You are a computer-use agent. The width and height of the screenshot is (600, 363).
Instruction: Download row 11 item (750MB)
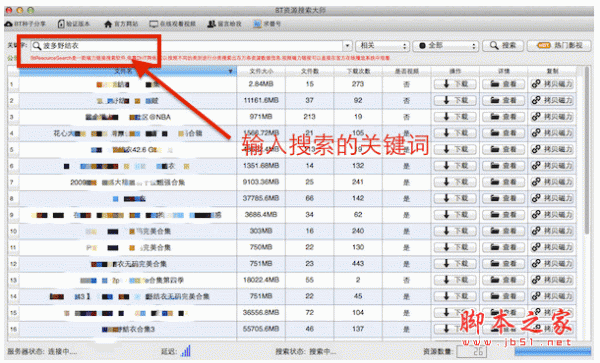click(x=455, y=247)
